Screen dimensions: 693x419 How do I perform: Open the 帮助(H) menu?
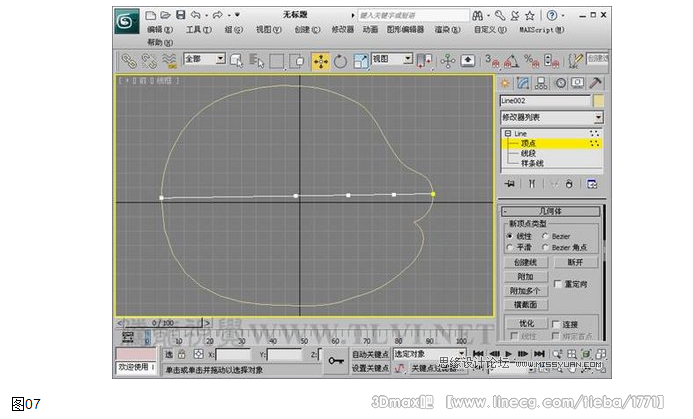pyautogui.click(x=160, y=42)
